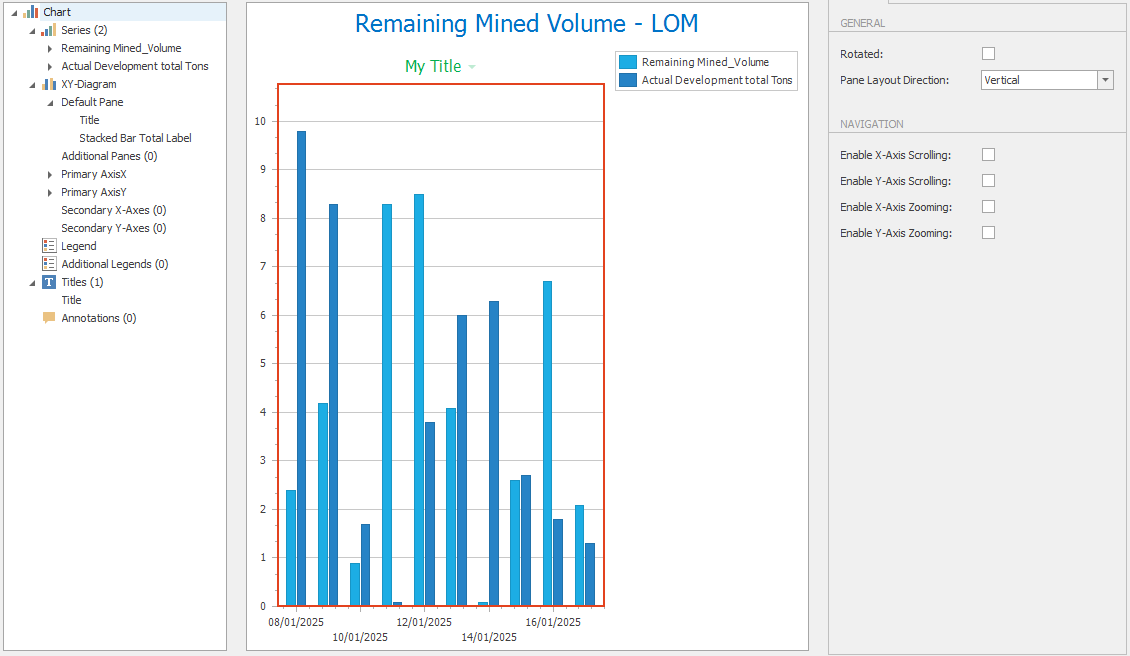Click Actual Development total Tons legend swatch

tap(628, 80)
